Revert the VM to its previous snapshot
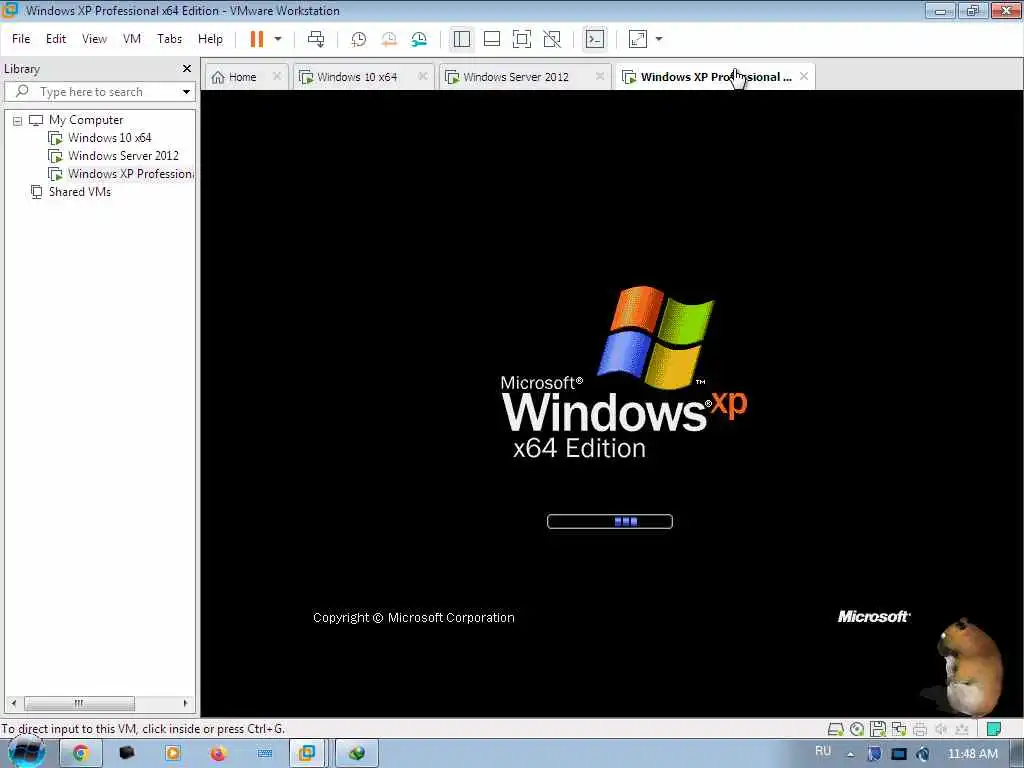This screenshot has height=768, width=1024. coord(389,39)
